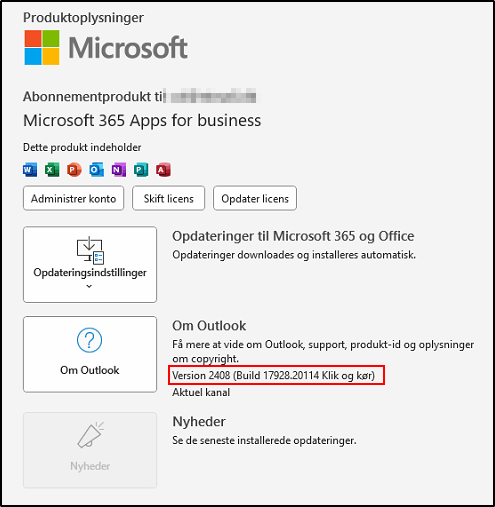Screen dimensions: 495x507
Task: Click the PowerPoint app icon
Action: tap(74, 170)
